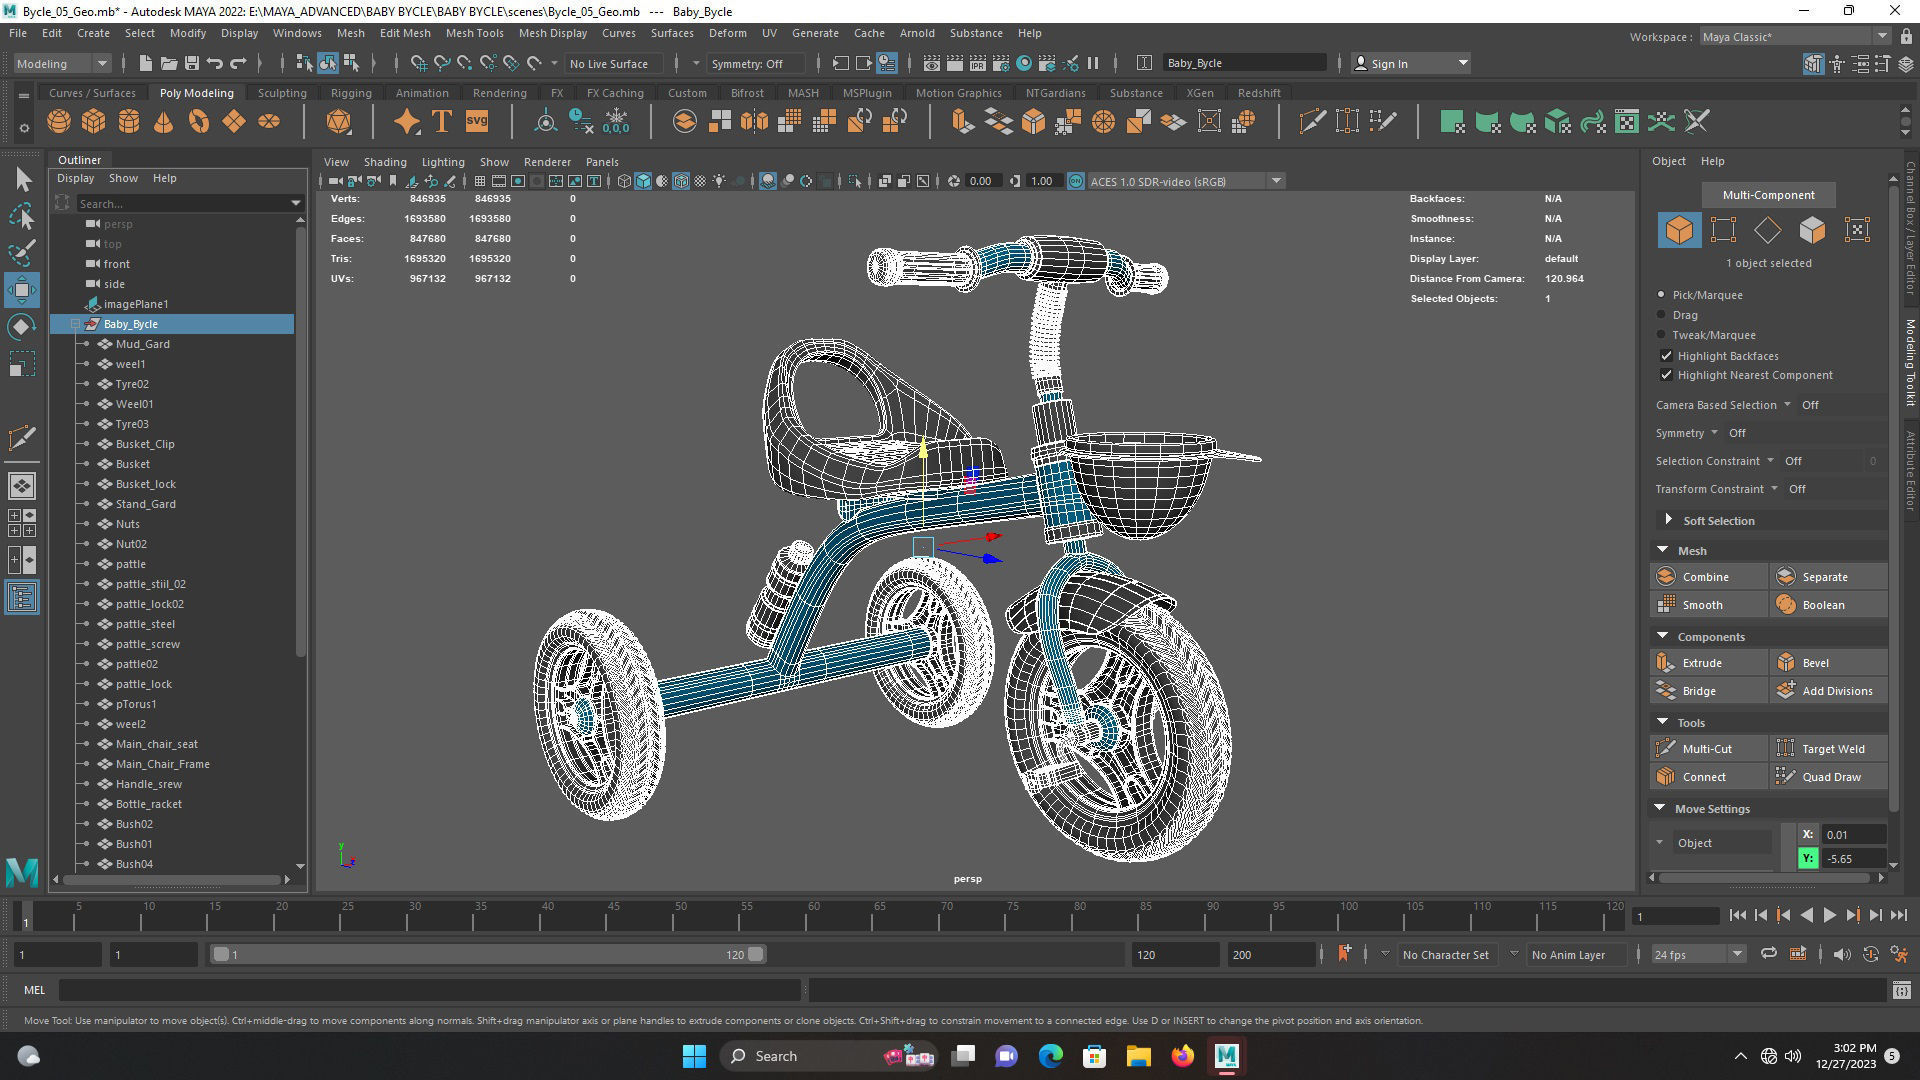Select Object selection mode cube icon
The height and width of the screenshot is (1080, 1920).
[1679, 230]
